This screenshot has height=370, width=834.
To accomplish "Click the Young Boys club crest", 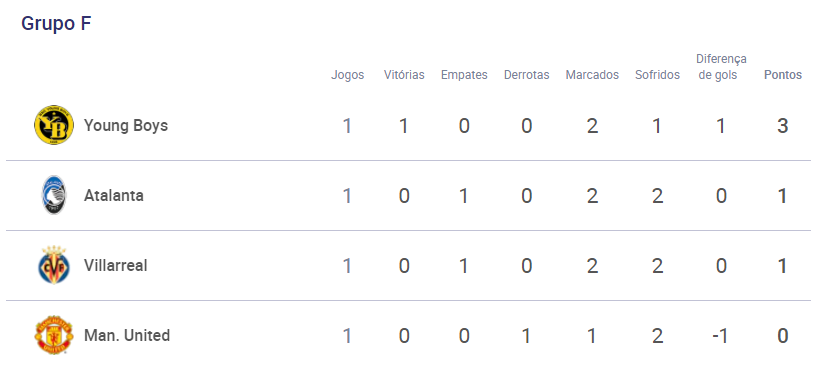I will 54,125.
